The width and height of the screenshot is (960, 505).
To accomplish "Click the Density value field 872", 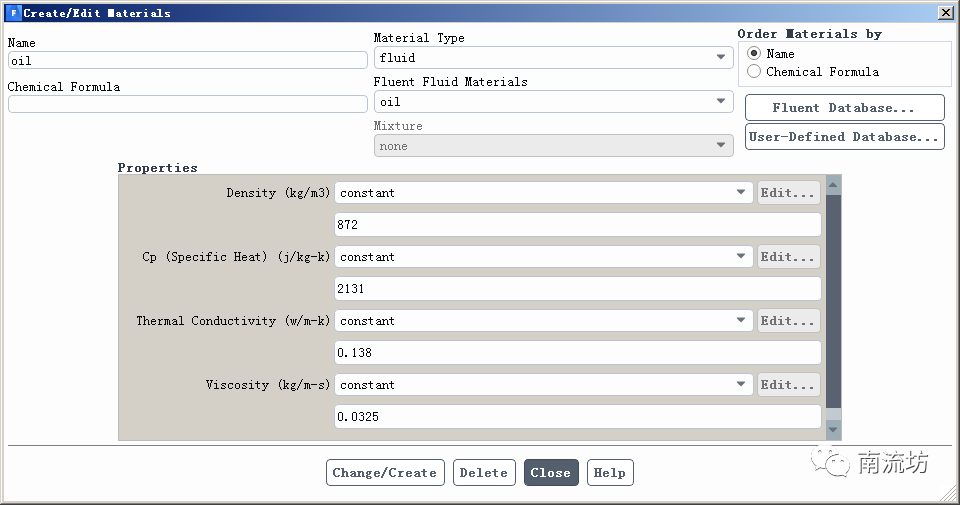I will coord(577,225).
